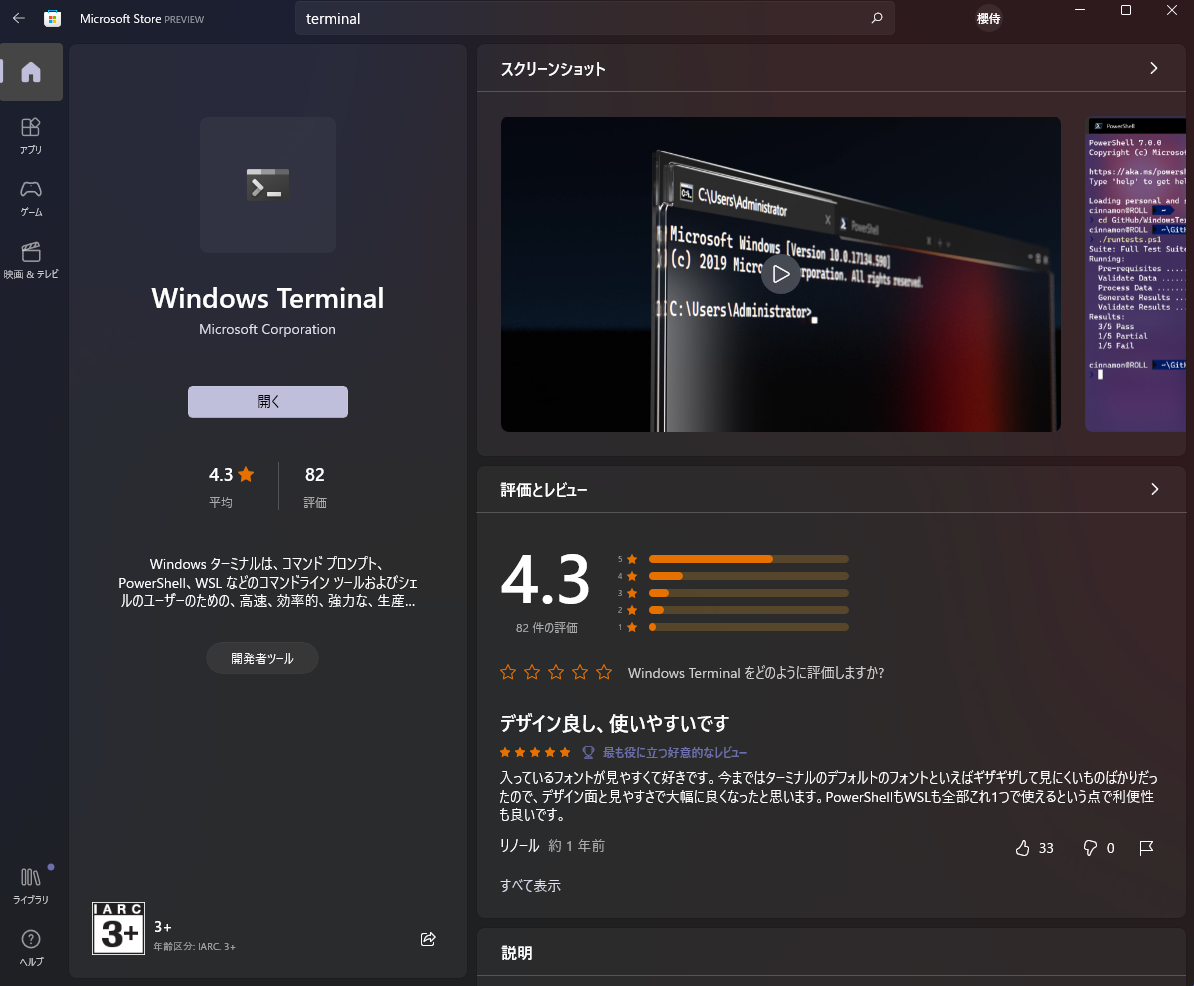The width and height of the screenshot is (1194, 986).
Task: Select the 説明 section heading
Action: coord(516,953)
